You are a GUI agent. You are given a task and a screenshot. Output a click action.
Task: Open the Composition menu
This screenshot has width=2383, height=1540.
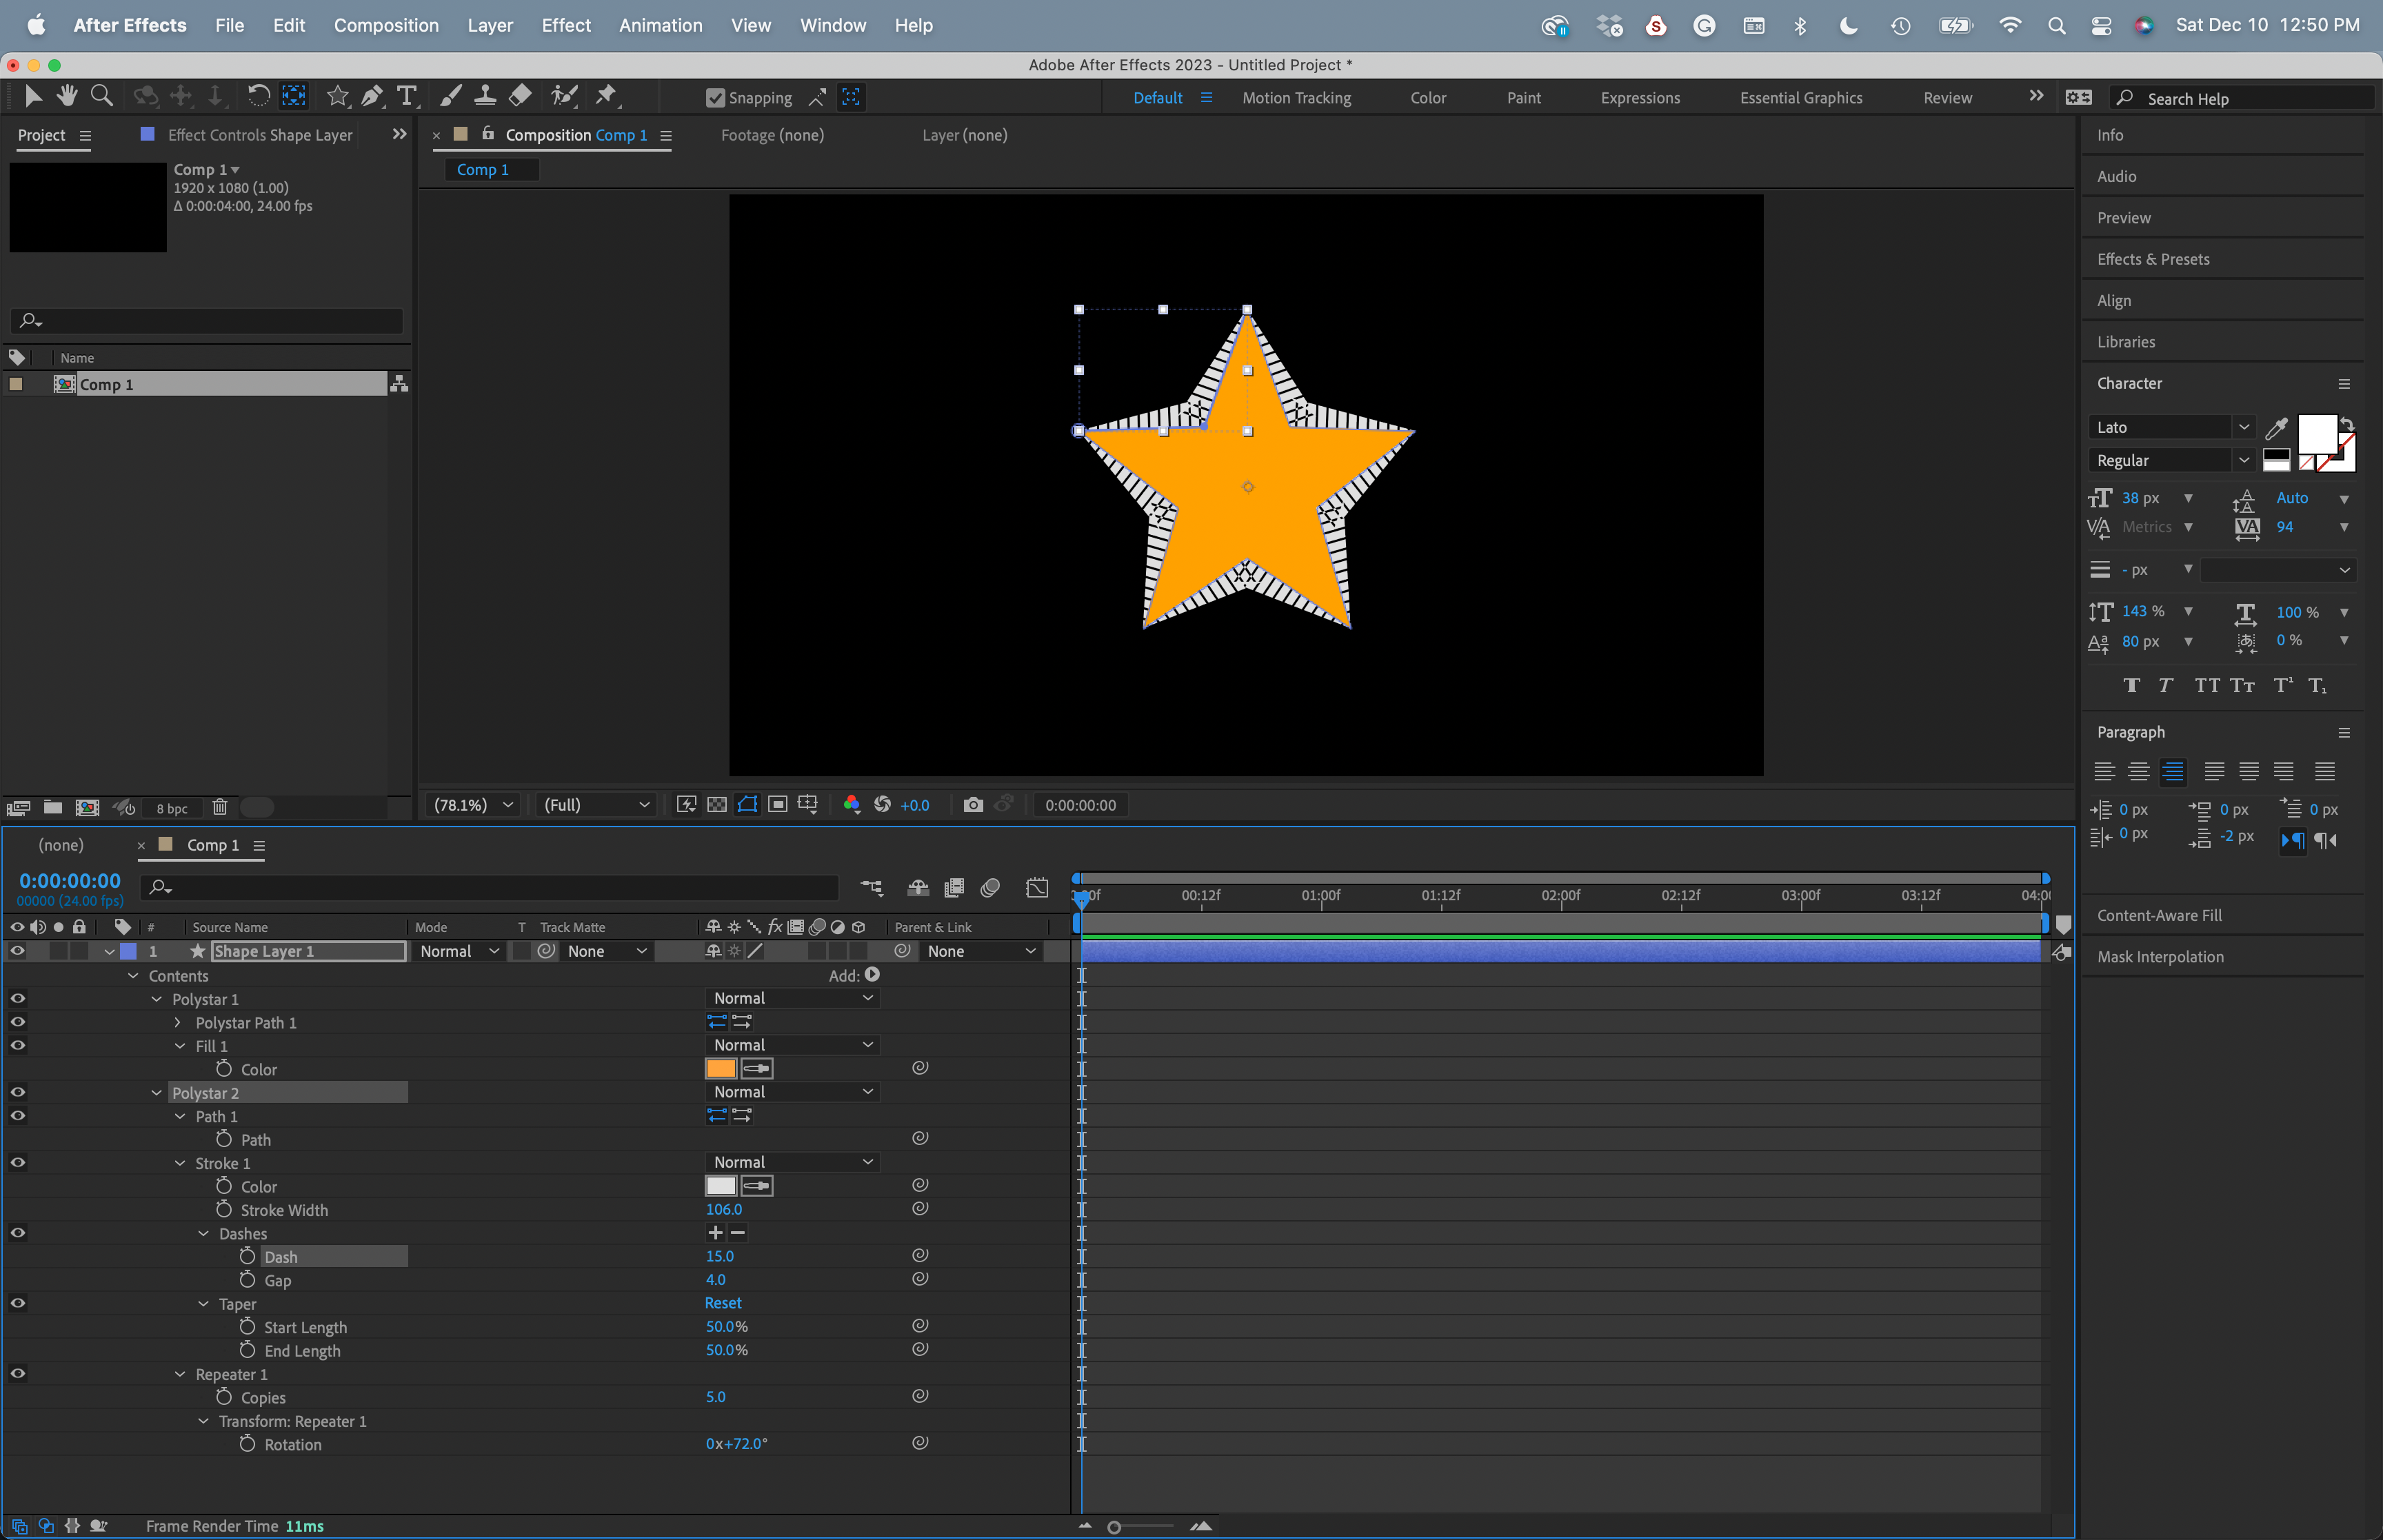[386, 25]
